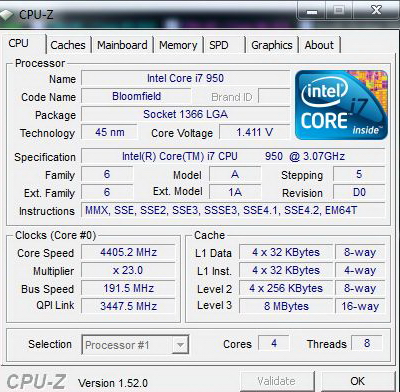Click the CPU-Z logo at the bottom
400x392 pixels.
click(36, 381)
